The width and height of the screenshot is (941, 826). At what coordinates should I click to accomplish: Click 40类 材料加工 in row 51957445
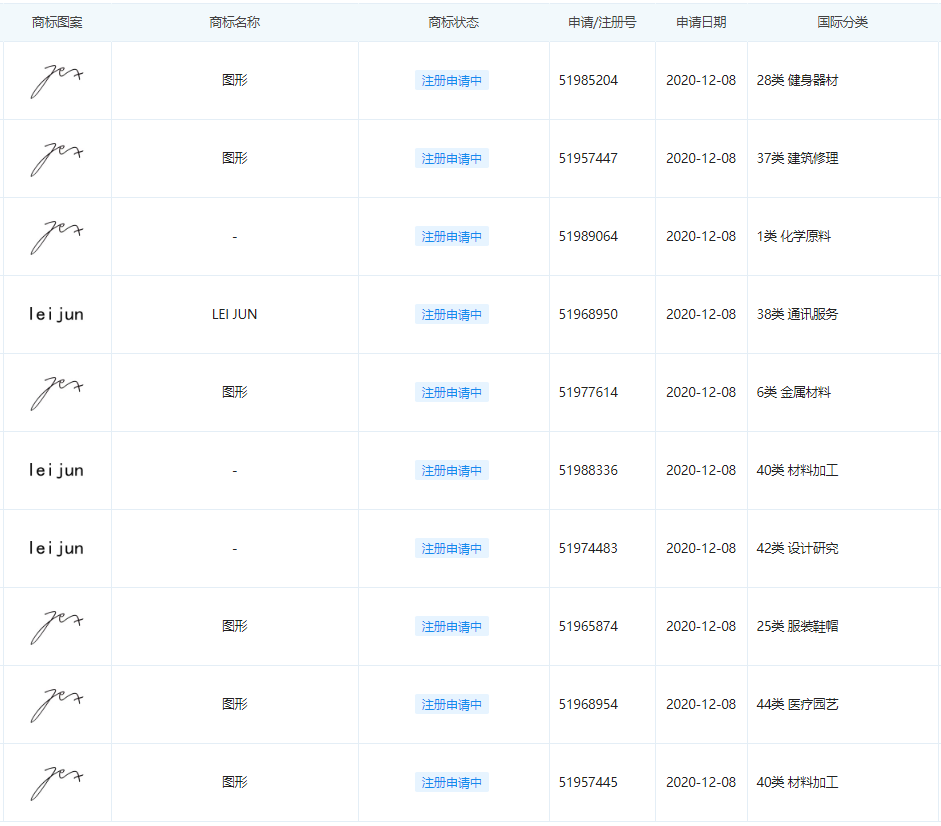[x=798, y=783]
